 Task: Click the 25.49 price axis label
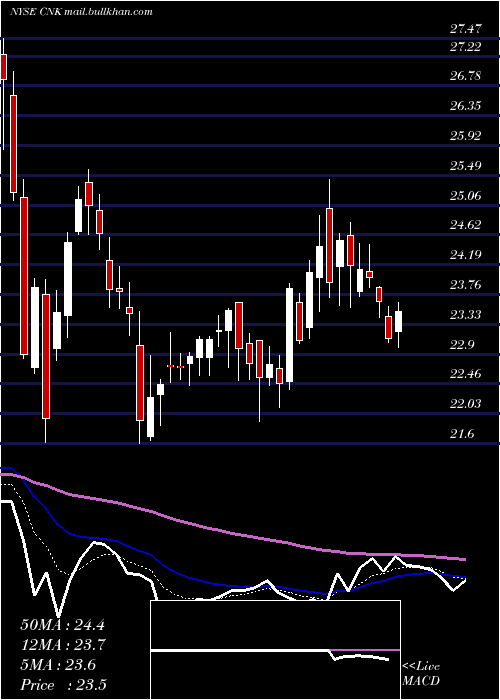(x=466, y=166)
